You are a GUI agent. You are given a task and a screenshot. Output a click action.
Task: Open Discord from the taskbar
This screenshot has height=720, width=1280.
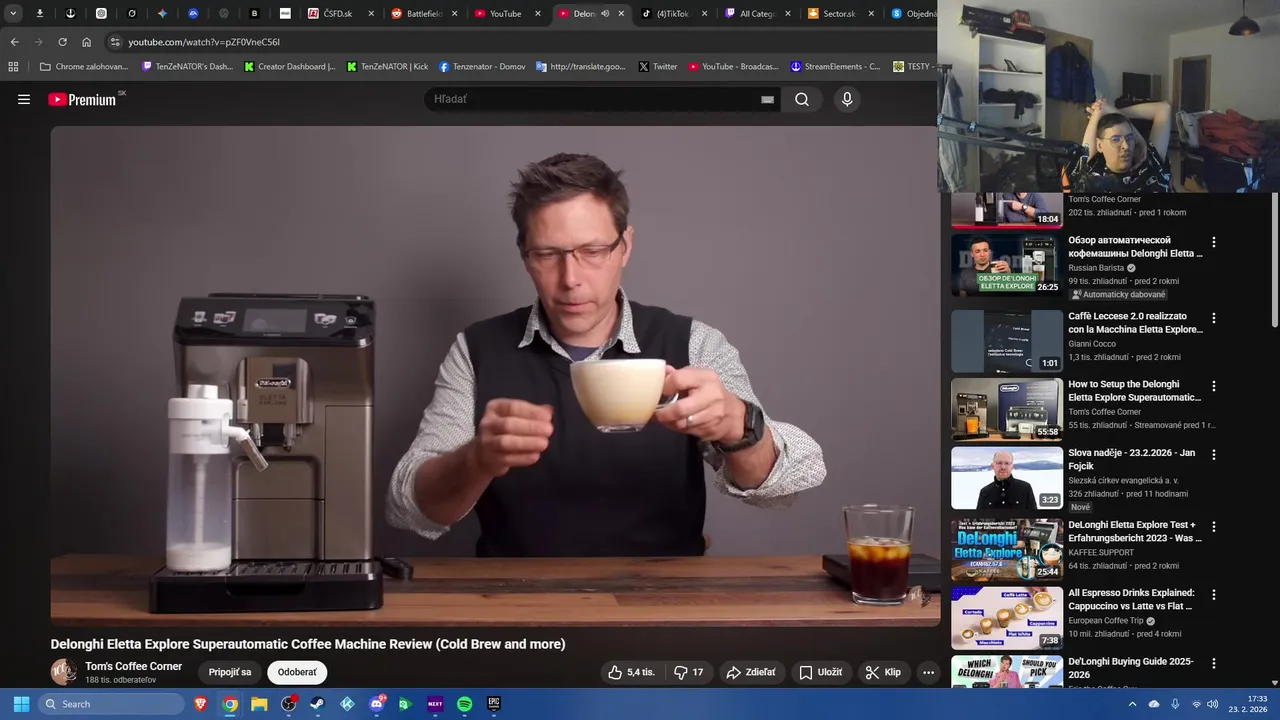tap(376, 704)
